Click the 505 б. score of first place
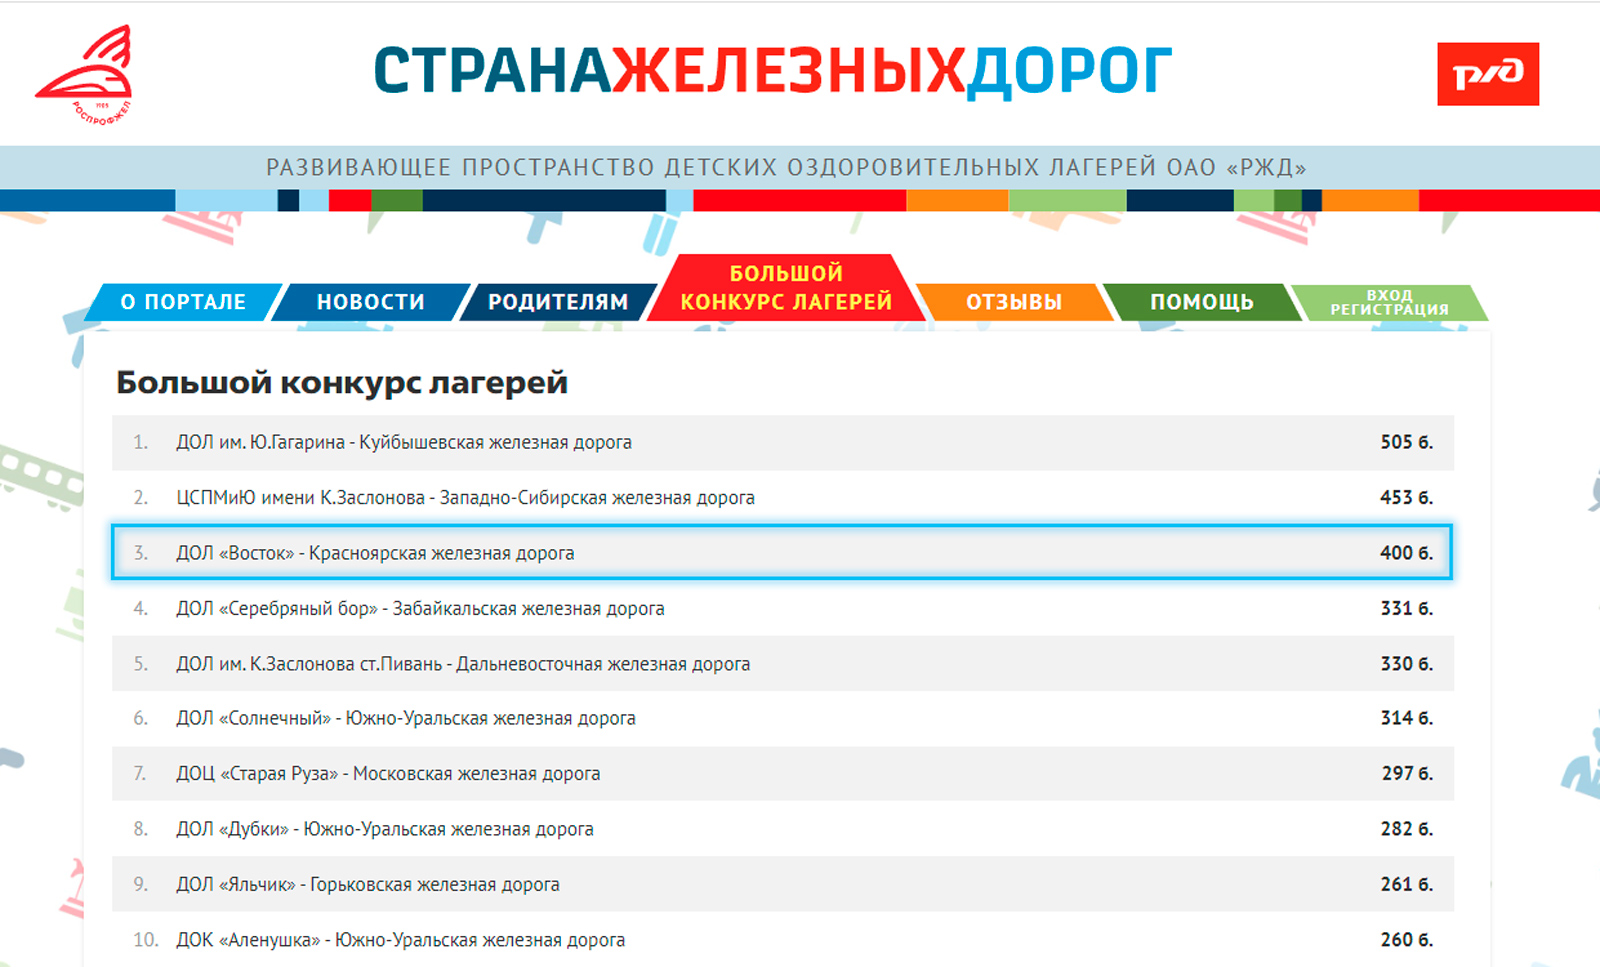 pyautogui.click(x=1403, y=442)
